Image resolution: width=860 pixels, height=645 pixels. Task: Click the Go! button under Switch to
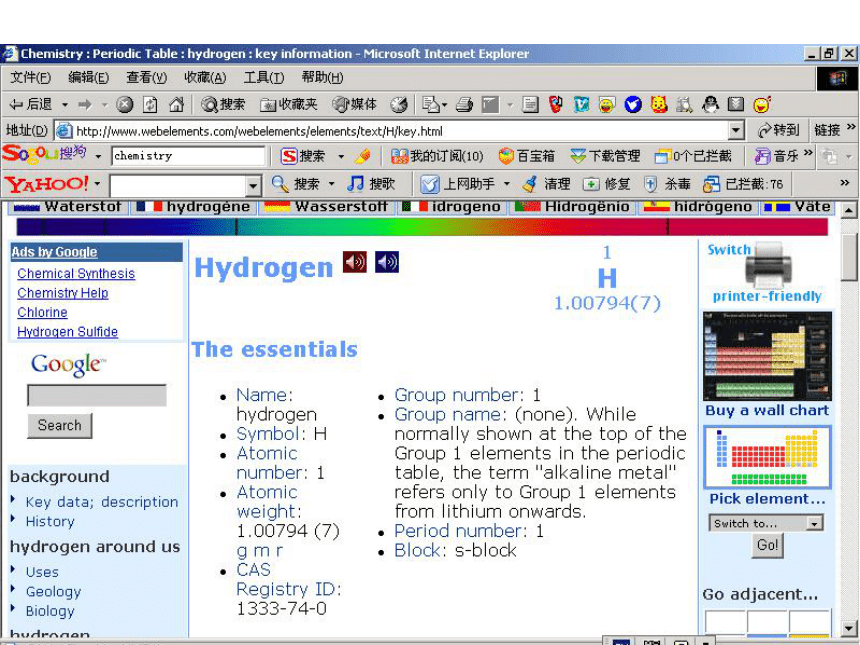pyautogui.click(x=767, y=545)
